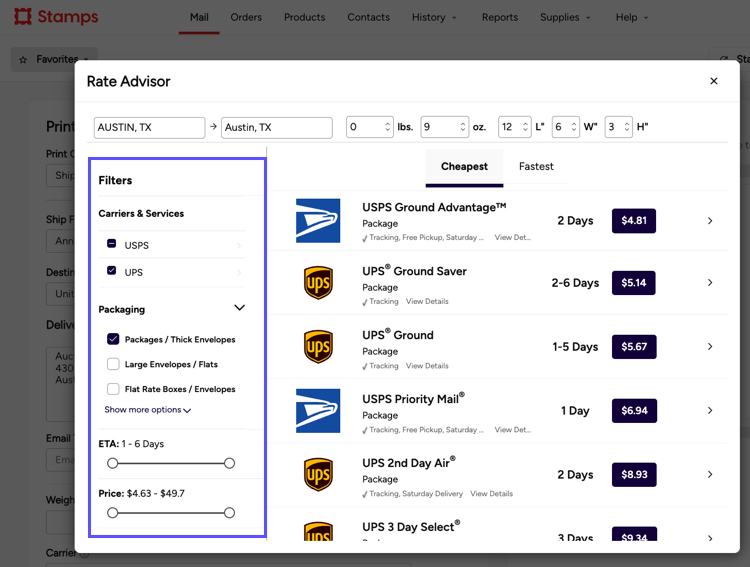
Task: Close the Rate Advisor dialog
Action: coord(714,81)
